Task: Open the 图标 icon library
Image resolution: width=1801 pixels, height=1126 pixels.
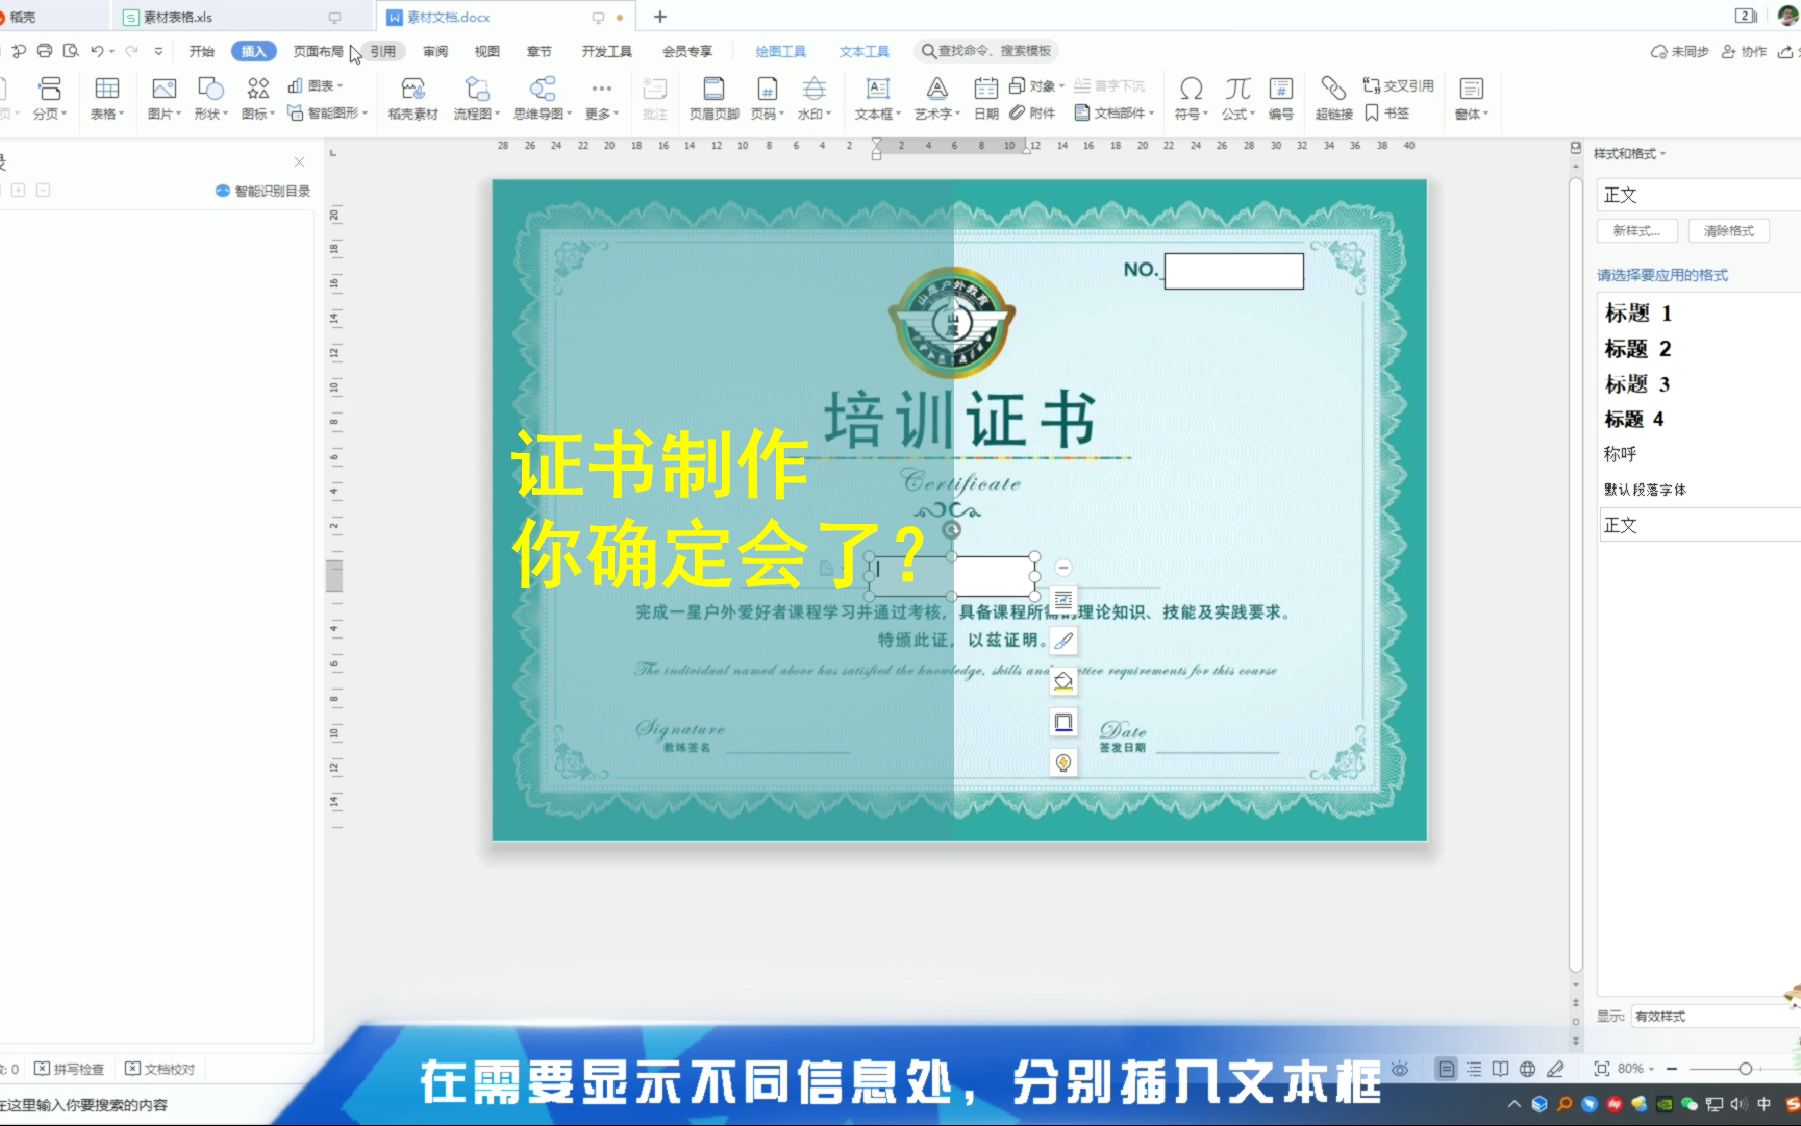Action: click(258, 98)
